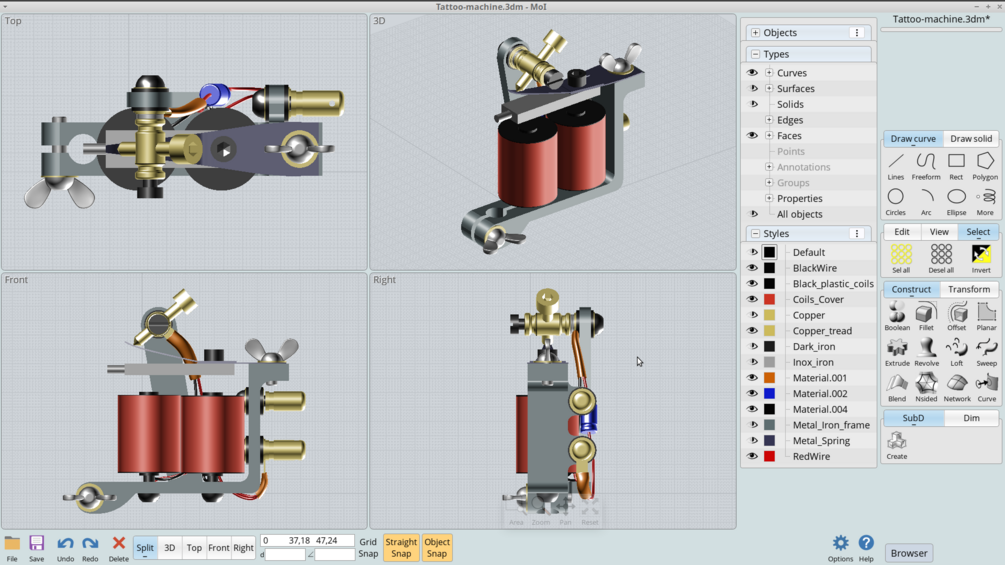Toggle visibility eye for Coils_Cover style
The width and height of the screenshot is (1005, 565).
point(752,299)
